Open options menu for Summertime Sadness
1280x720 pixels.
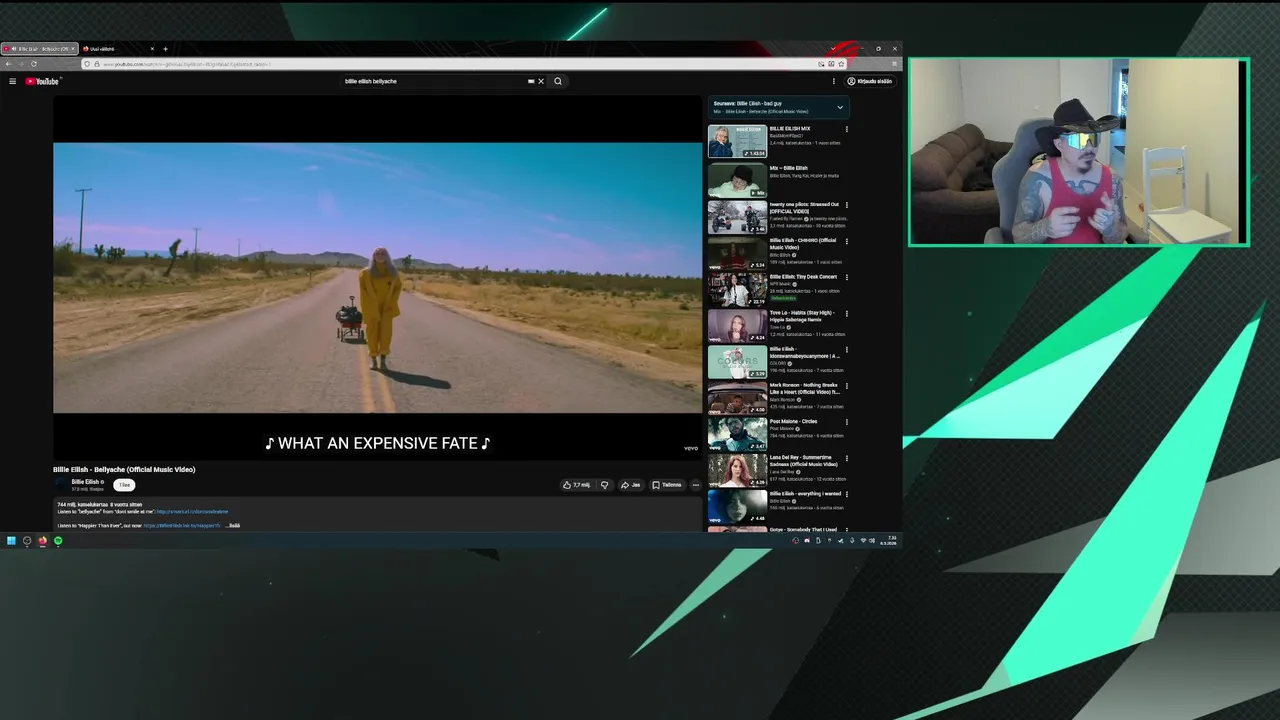coord(847,458)
